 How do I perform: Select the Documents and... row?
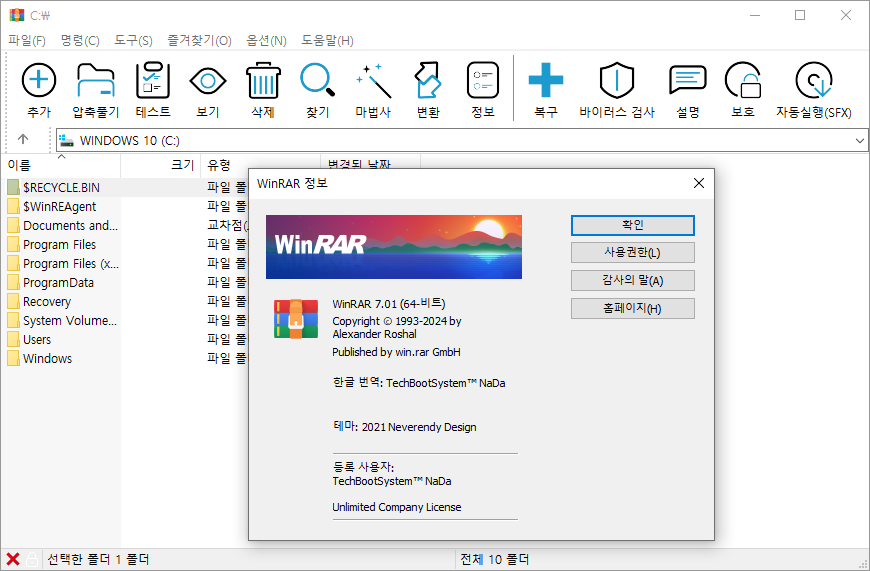pos(124,225)
